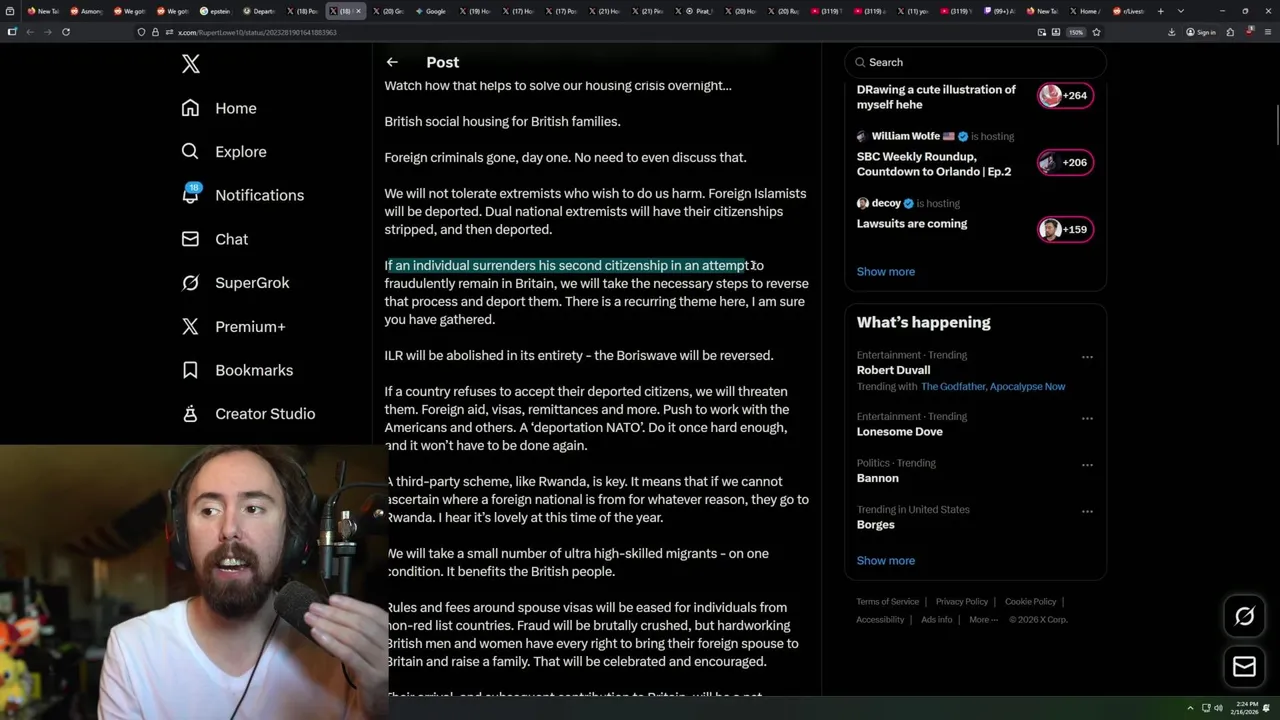Click the back arrow beside Post
Viewport: 1280px width, 720px height.
[x=392, y=62]
